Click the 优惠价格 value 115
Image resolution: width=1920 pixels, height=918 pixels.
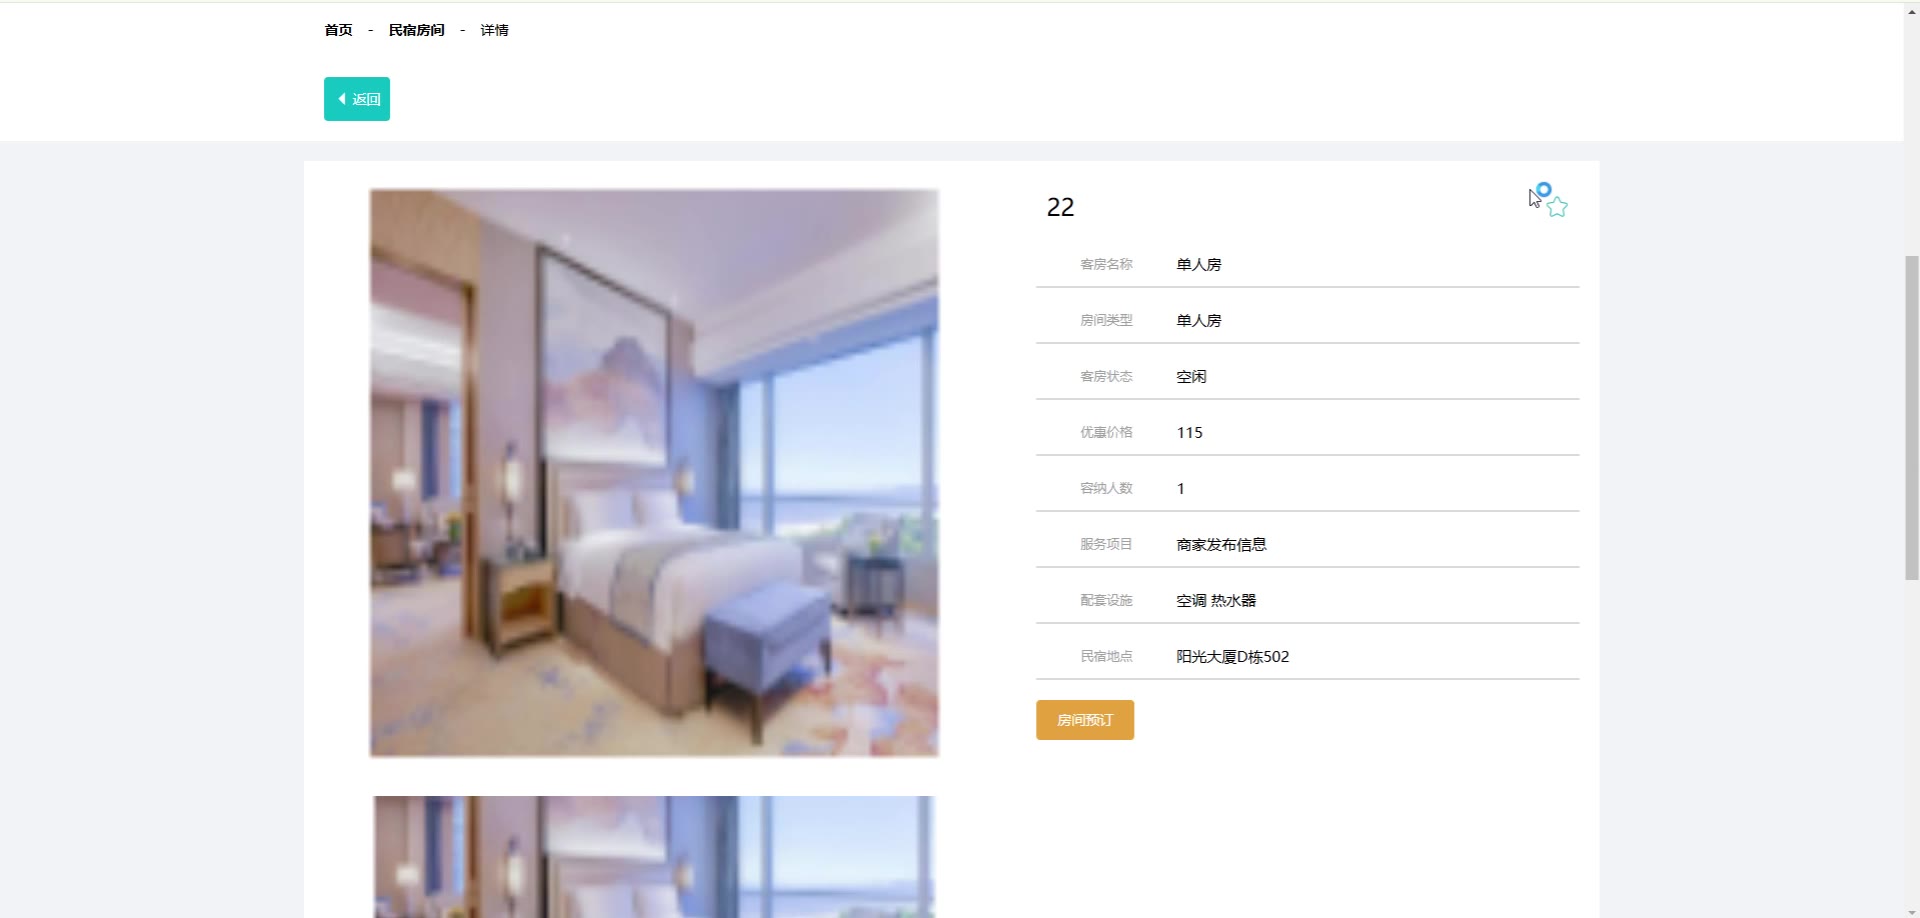(x=1189, y=432)
